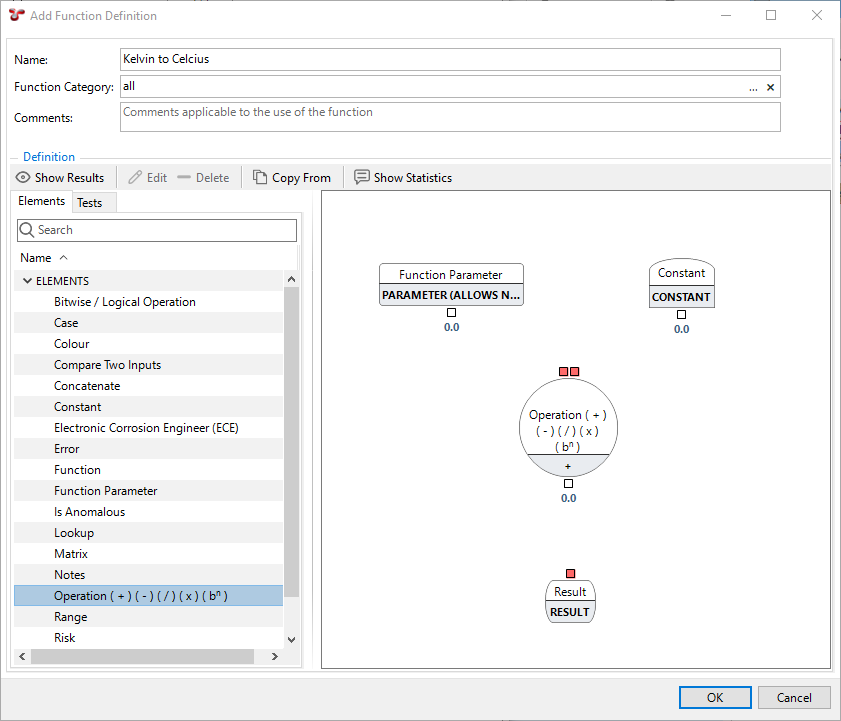Click the Delete minus icon
Viewport: 841px width, 721px height.
(184, 178)
